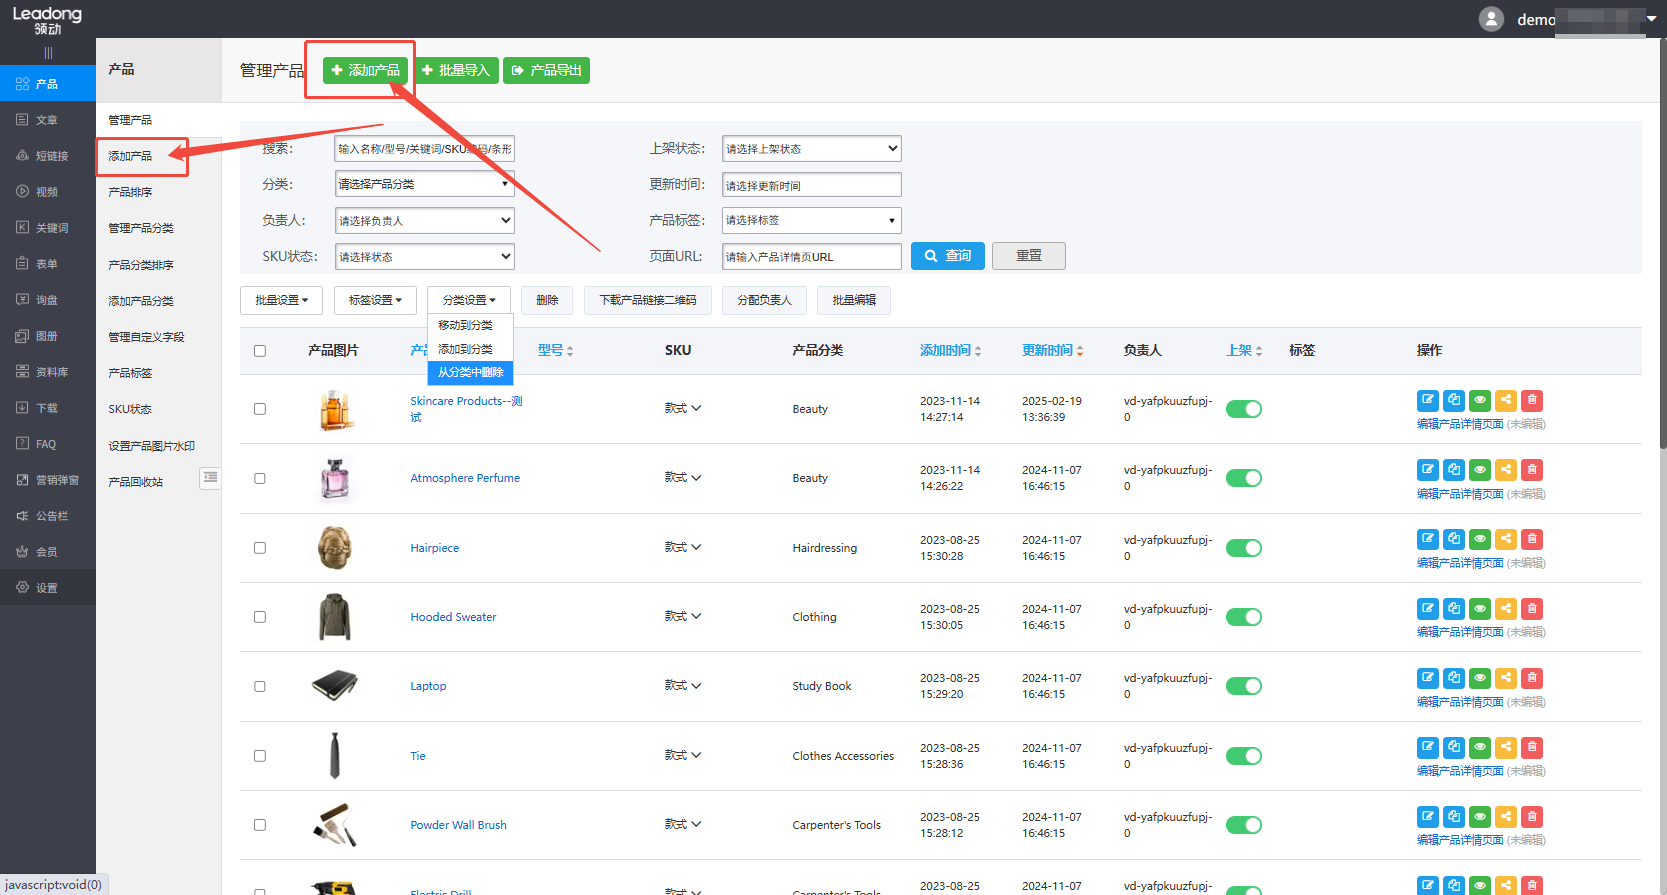The width and height of the screenshot is (1667, 895).
Task: Open the 视频 section in the sidebar
Action: (47, 192)
